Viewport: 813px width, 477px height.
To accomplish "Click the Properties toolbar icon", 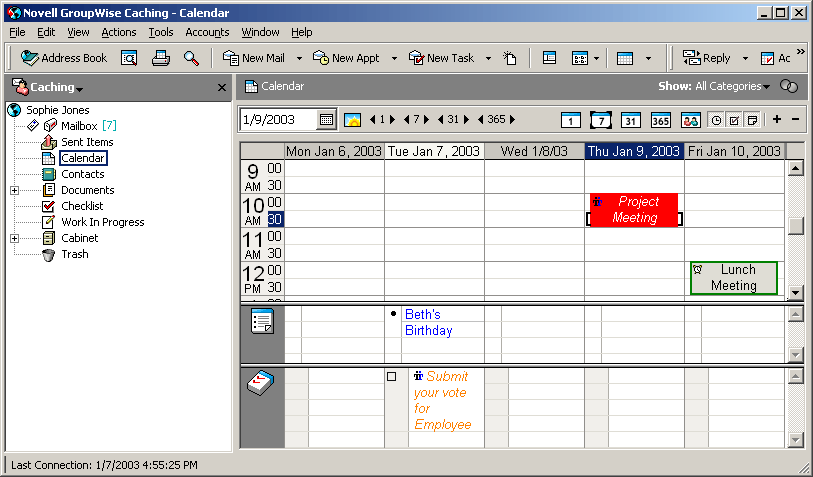I will [x=550, y=58].
